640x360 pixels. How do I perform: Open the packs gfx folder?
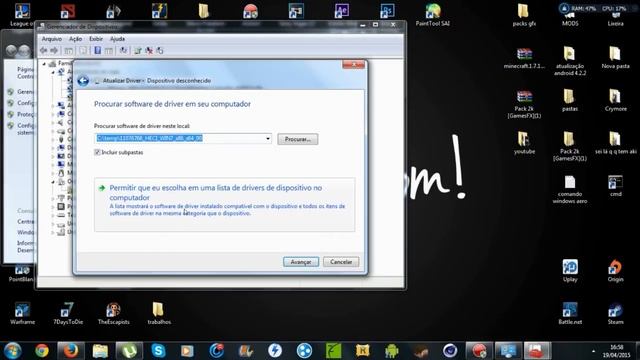(x=524, y=15)
